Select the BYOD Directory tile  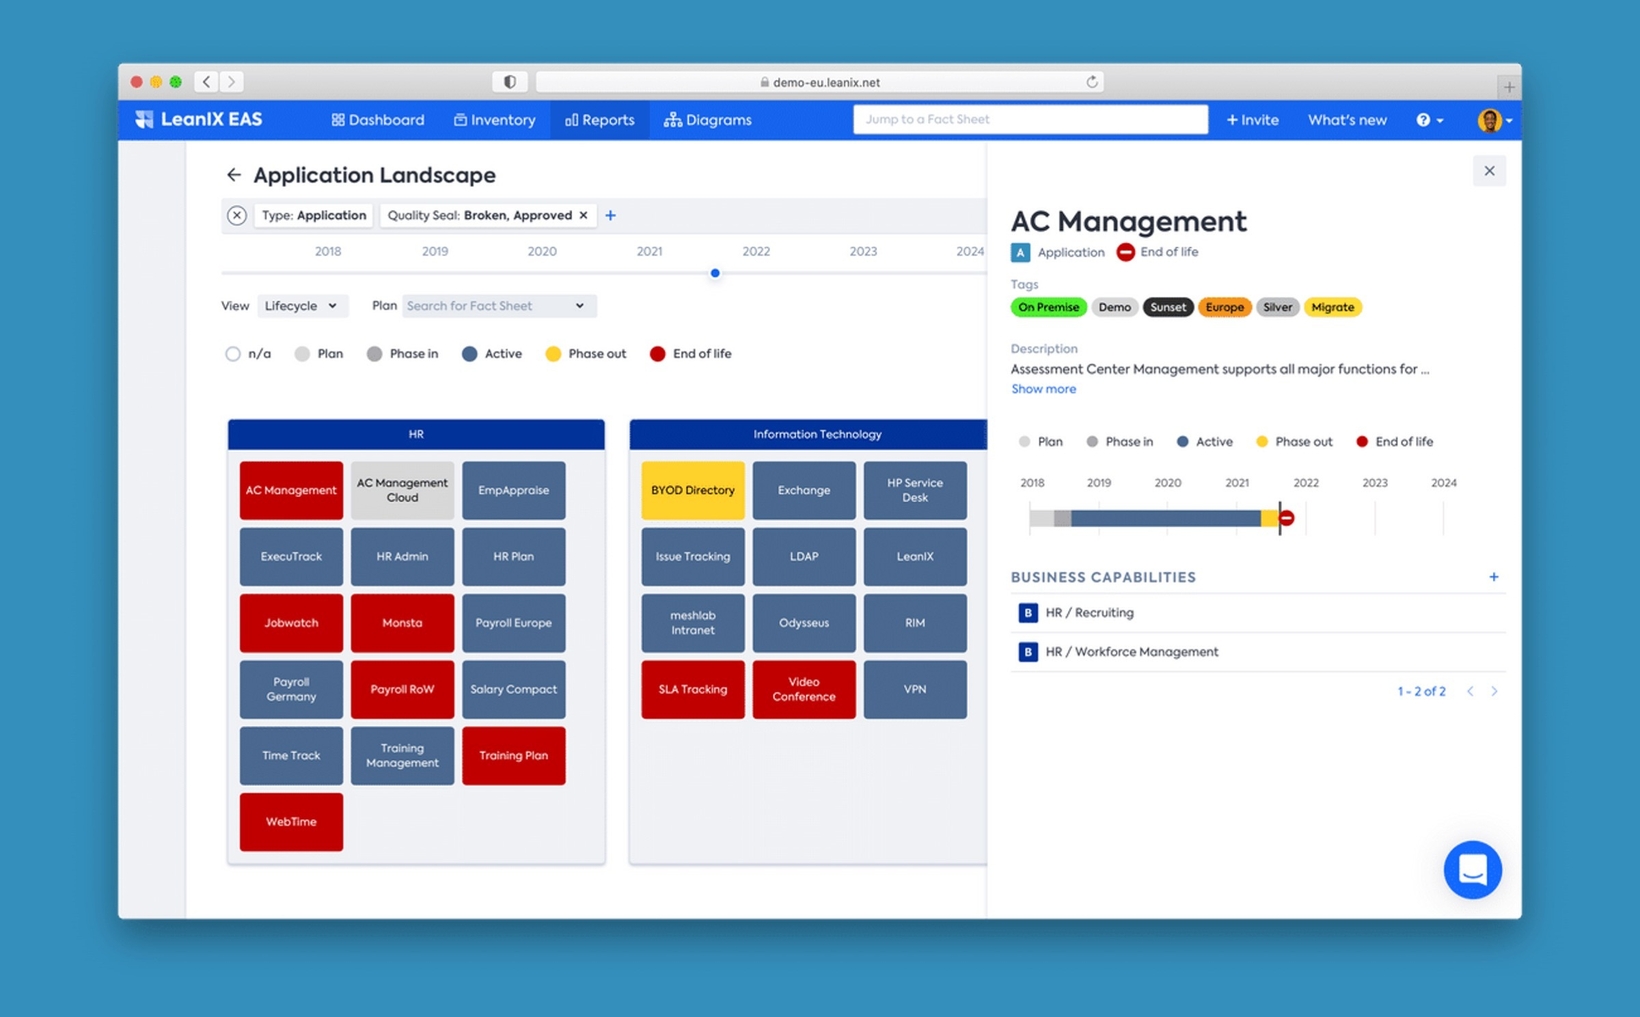point(693,490)
